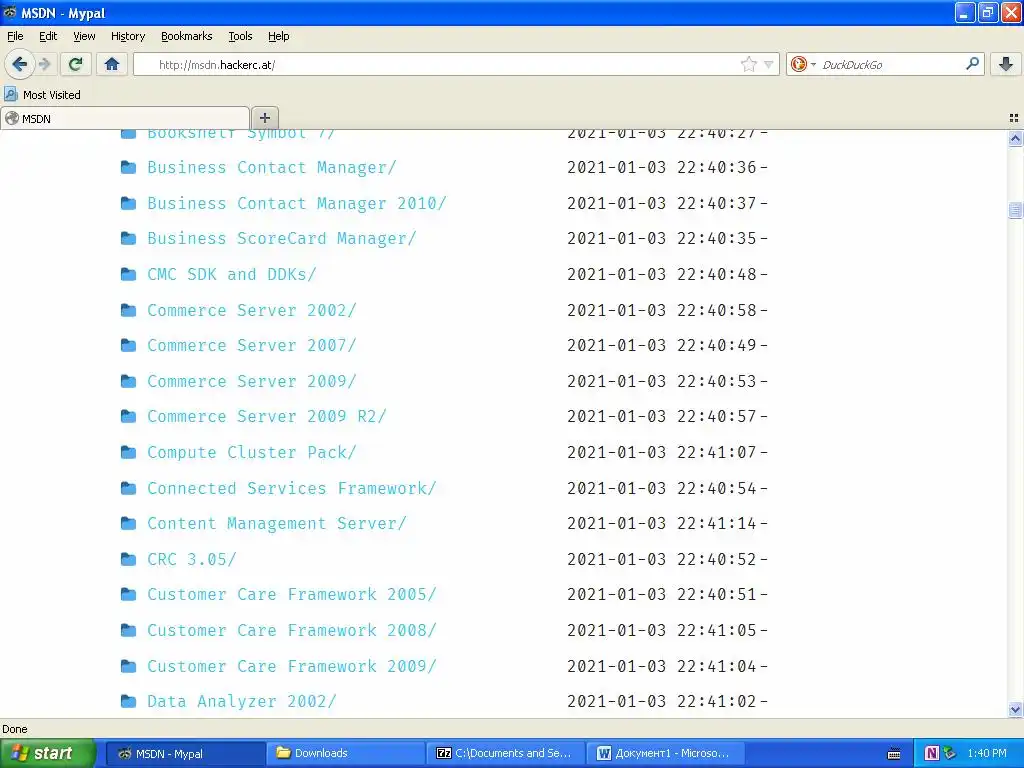Open Customer Care Framework 2005/ link
This screenshot has width=1024, height=768.
tap(291, 595)
